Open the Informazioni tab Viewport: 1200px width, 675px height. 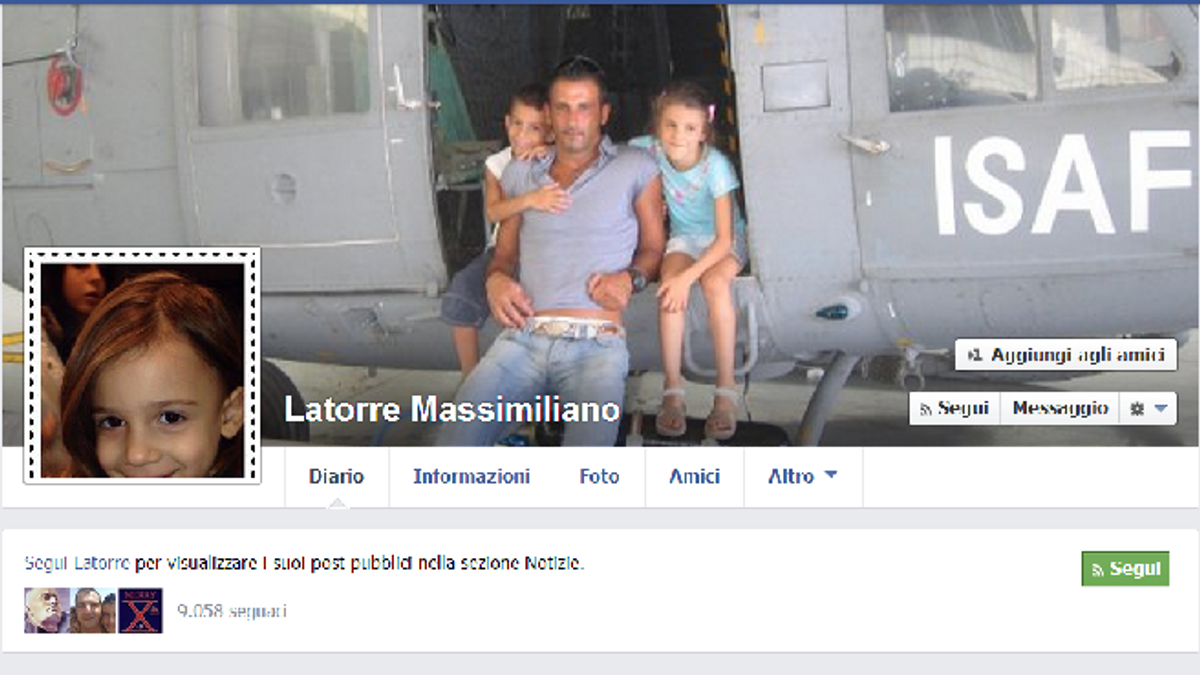472,477
